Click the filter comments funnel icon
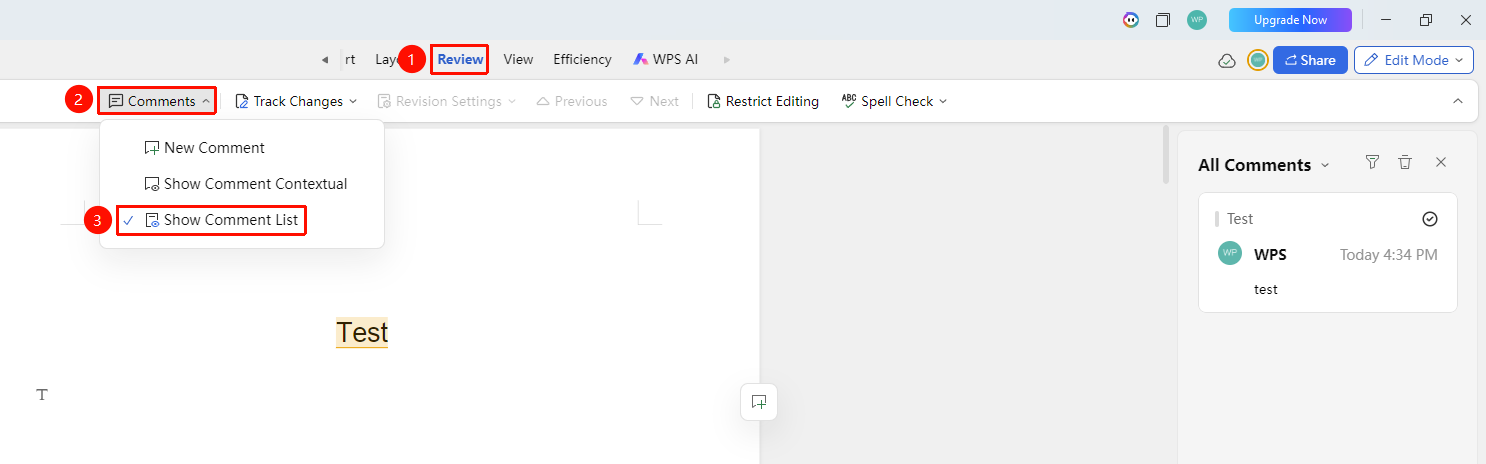1486x464 pixels. [x=1372, y=162]
